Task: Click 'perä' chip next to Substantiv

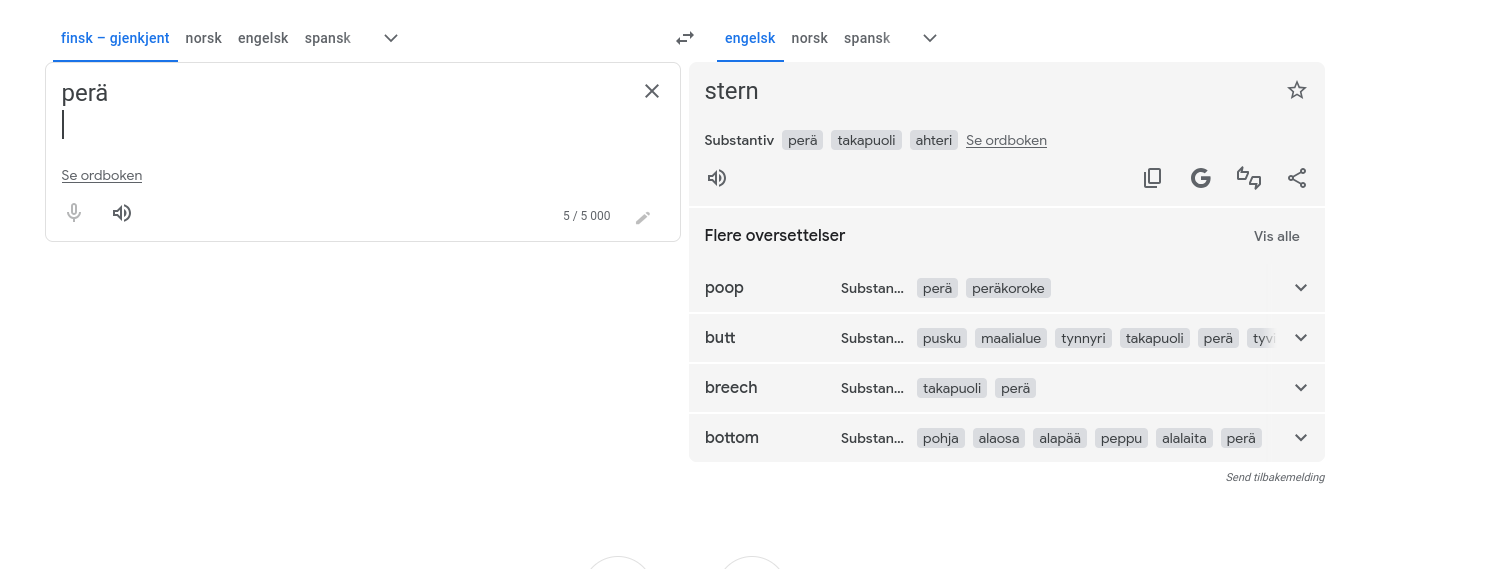Action: click(803, 140)
